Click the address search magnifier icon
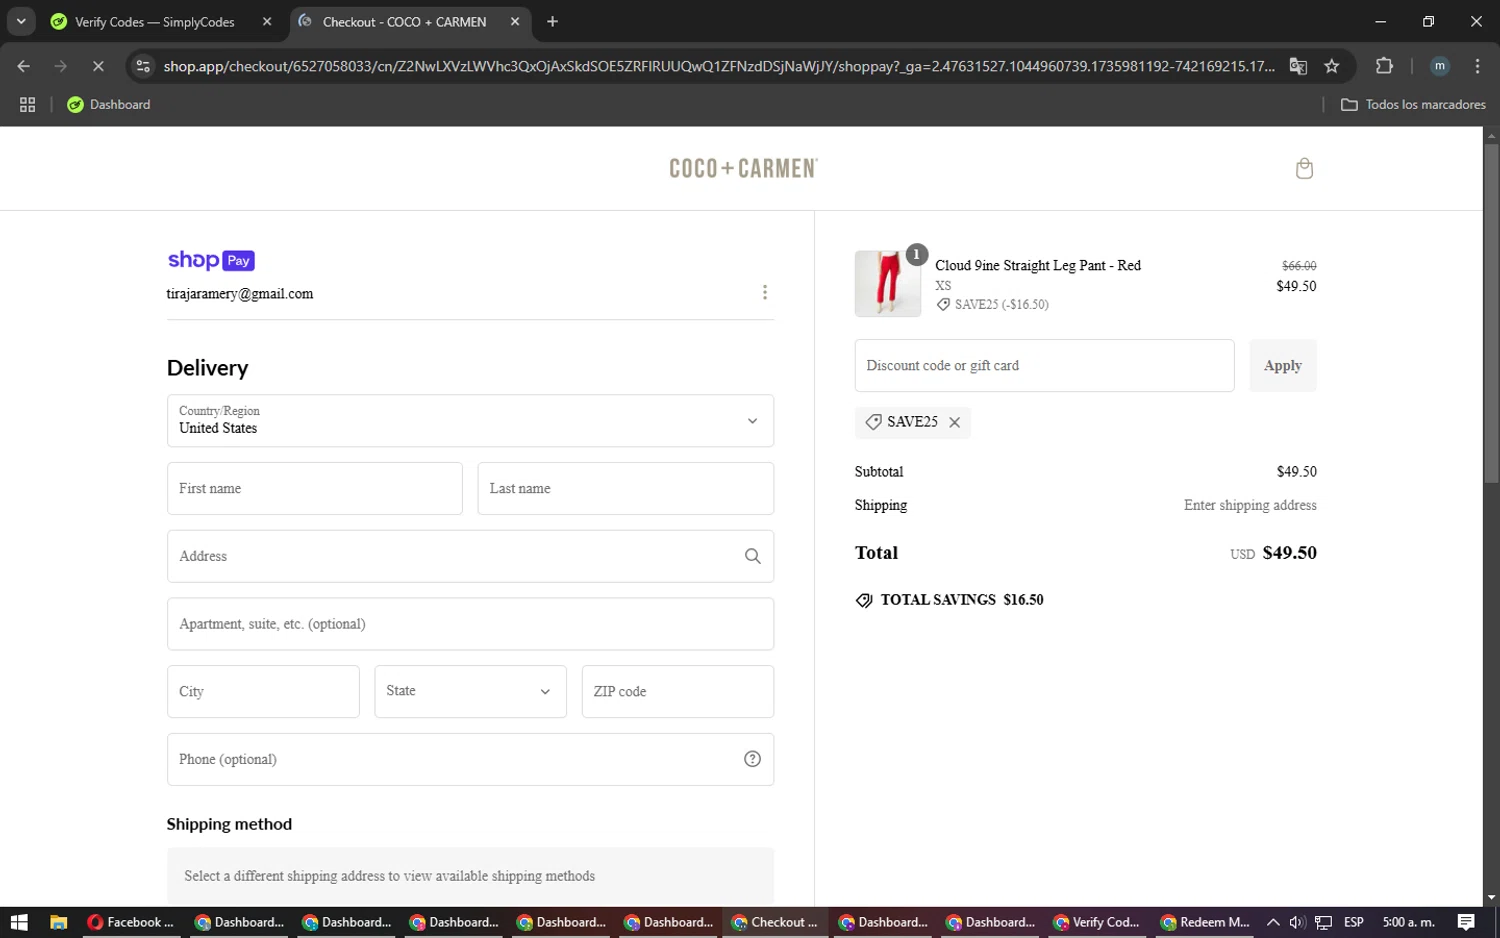1500x938 pixels. (x=753, y=556)
